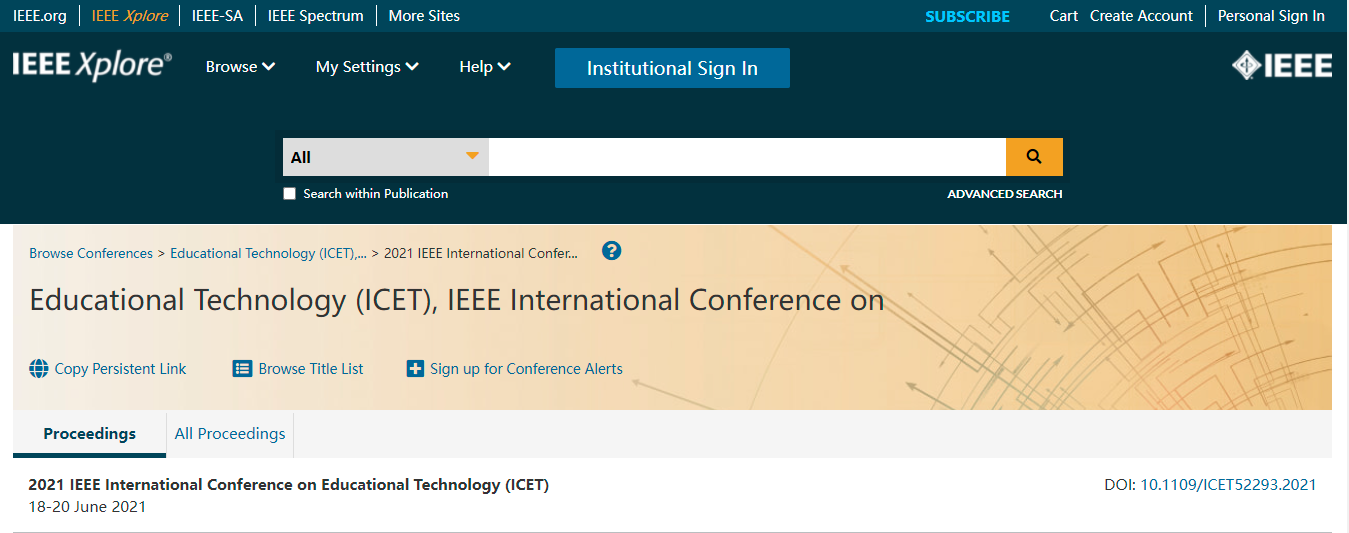
Task: Click Personal Sign In link
Action: pos(1271,16)
